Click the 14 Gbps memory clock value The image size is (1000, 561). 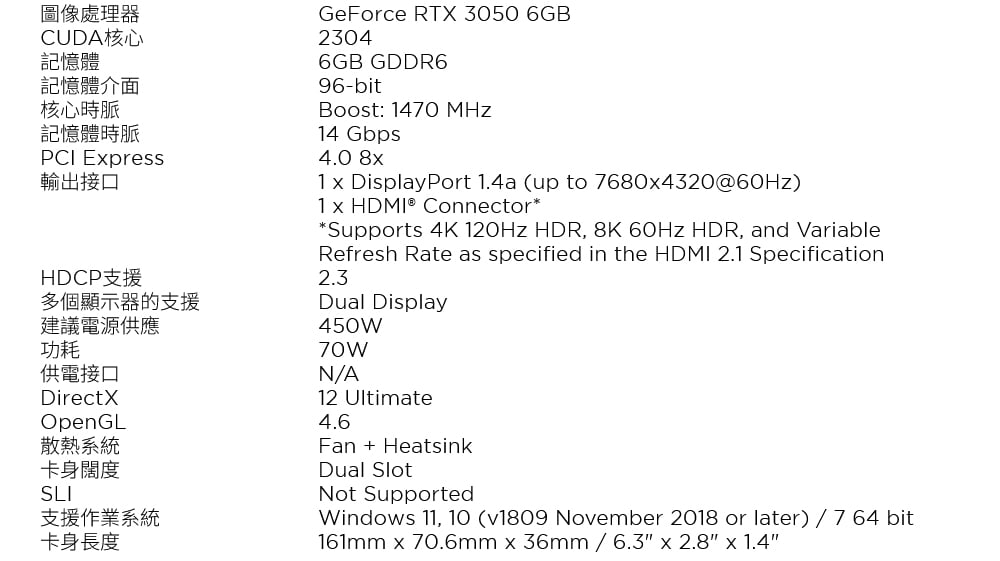click(359, 135)
